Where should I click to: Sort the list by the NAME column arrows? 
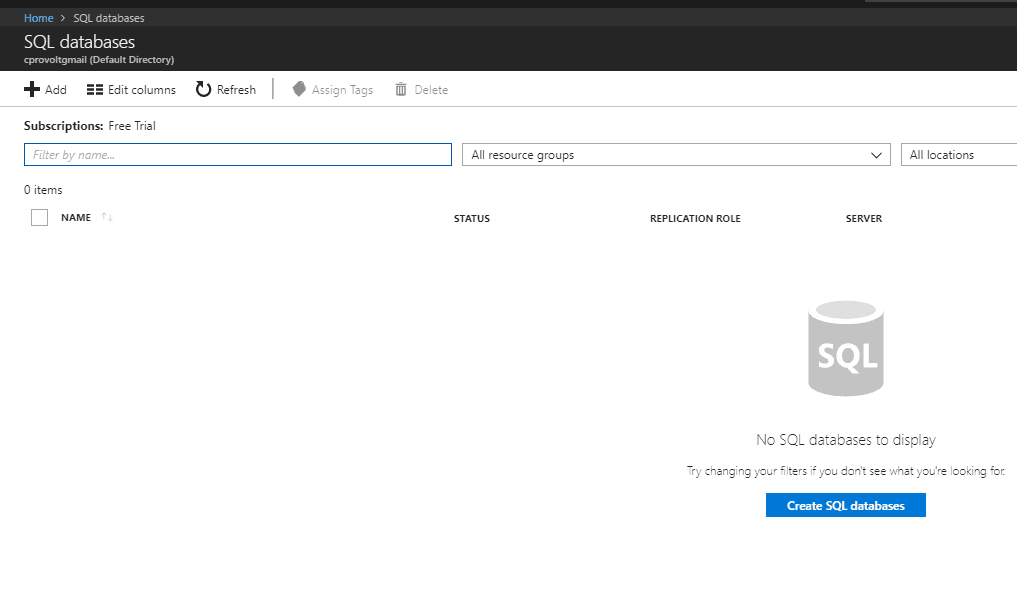pyautogui.click(x=107, y=217)
